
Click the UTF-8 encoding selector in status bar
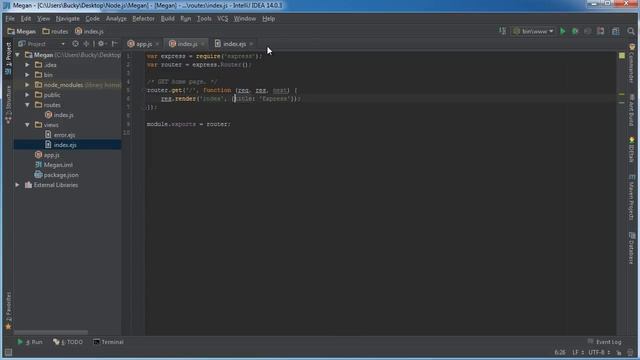[599, 352]
